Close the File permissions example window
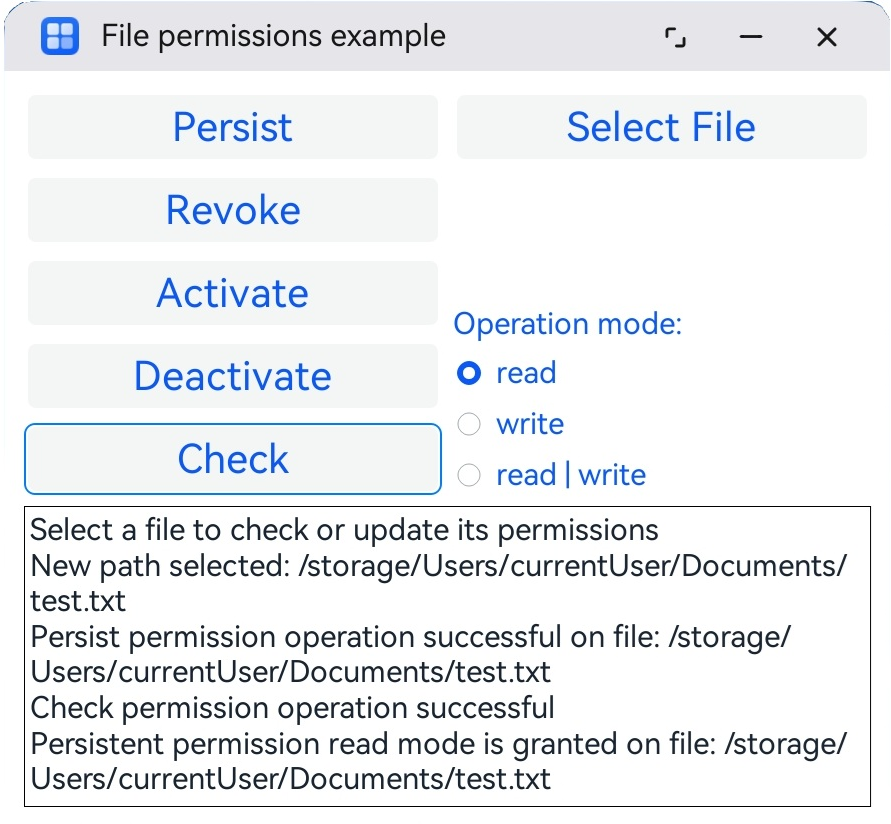 coord(826,38)
